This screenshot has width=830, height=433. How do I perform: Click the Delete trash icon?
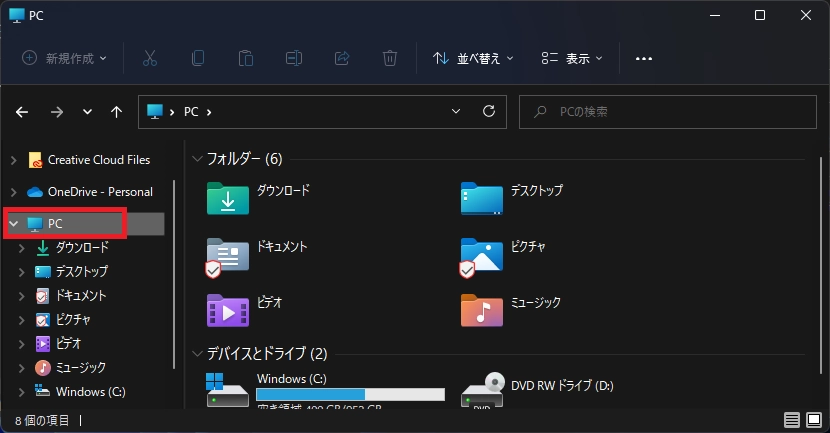tap(390, 58)
